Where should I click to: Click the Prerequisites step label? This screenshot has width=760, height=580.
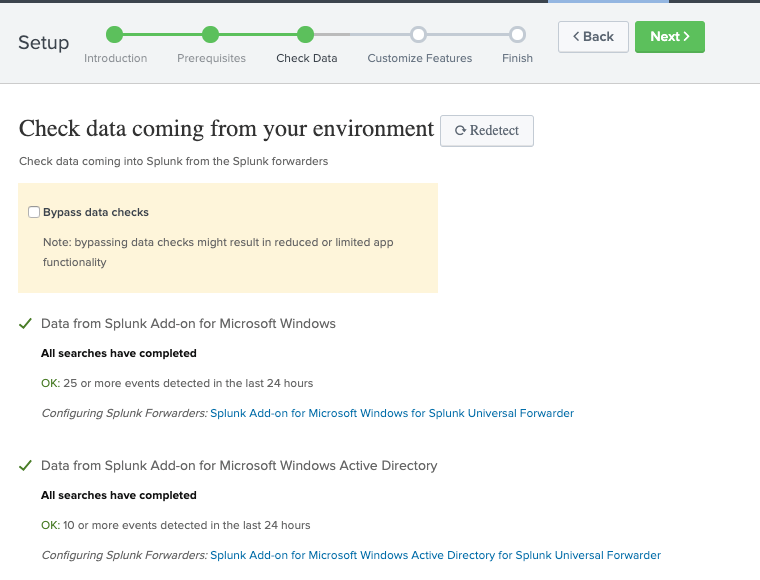(x=211, y=58)
